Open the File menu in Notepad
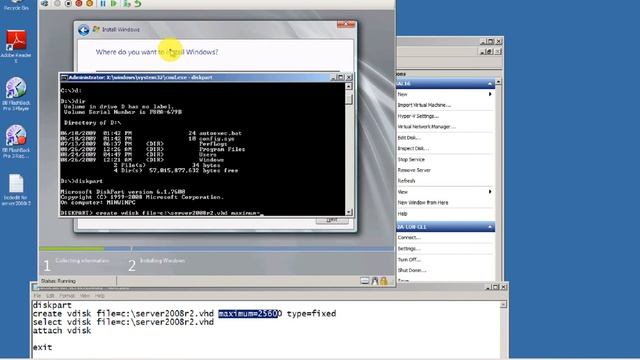 click(x=37, y=296)
